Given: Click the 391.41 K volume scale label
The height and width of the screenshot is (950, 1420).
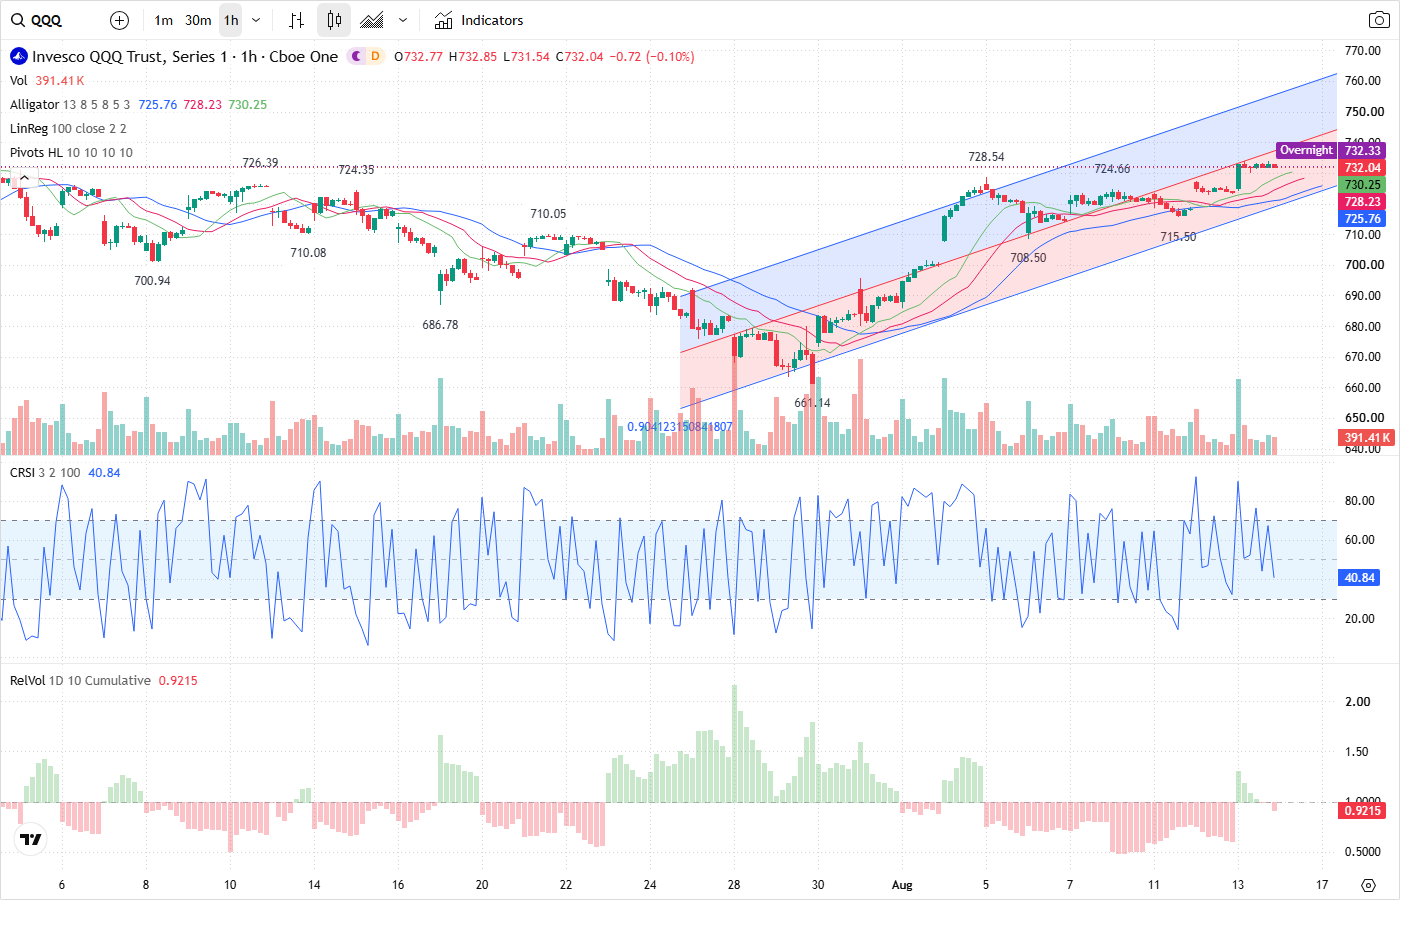Looking at the screenshot, I should pos(1366,437).
